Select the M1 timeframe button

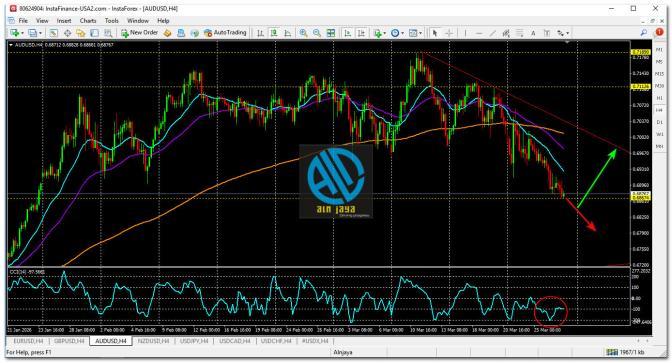click(x=660, y=50)
